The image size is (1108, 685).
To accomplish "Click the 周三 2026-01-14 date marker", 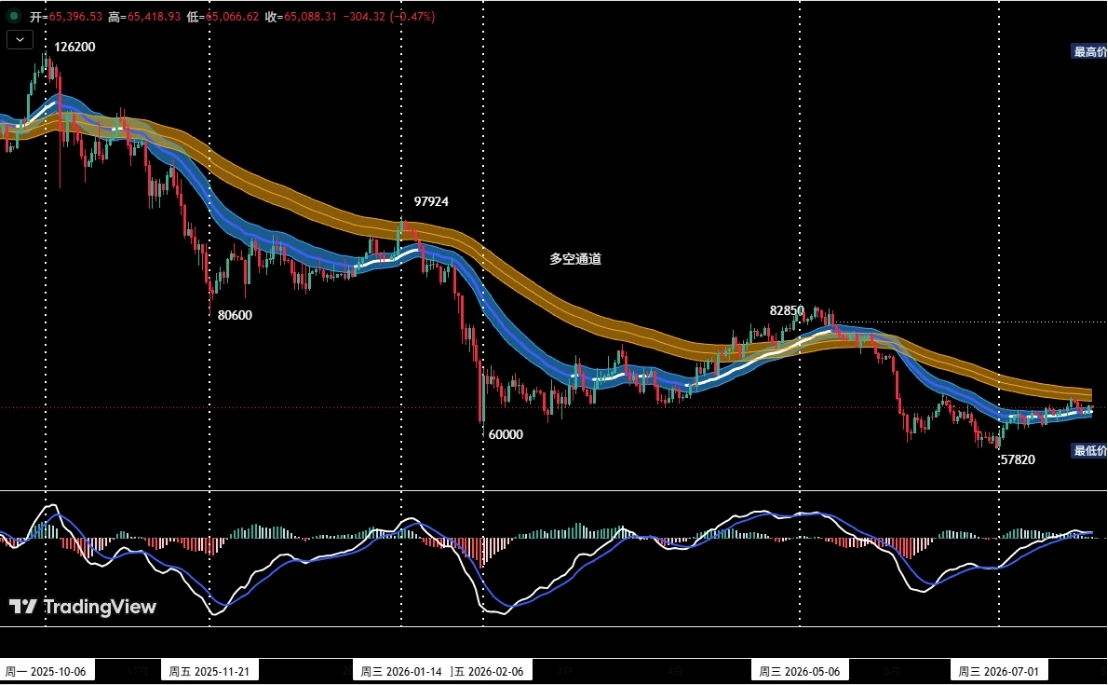I will 401,671.
